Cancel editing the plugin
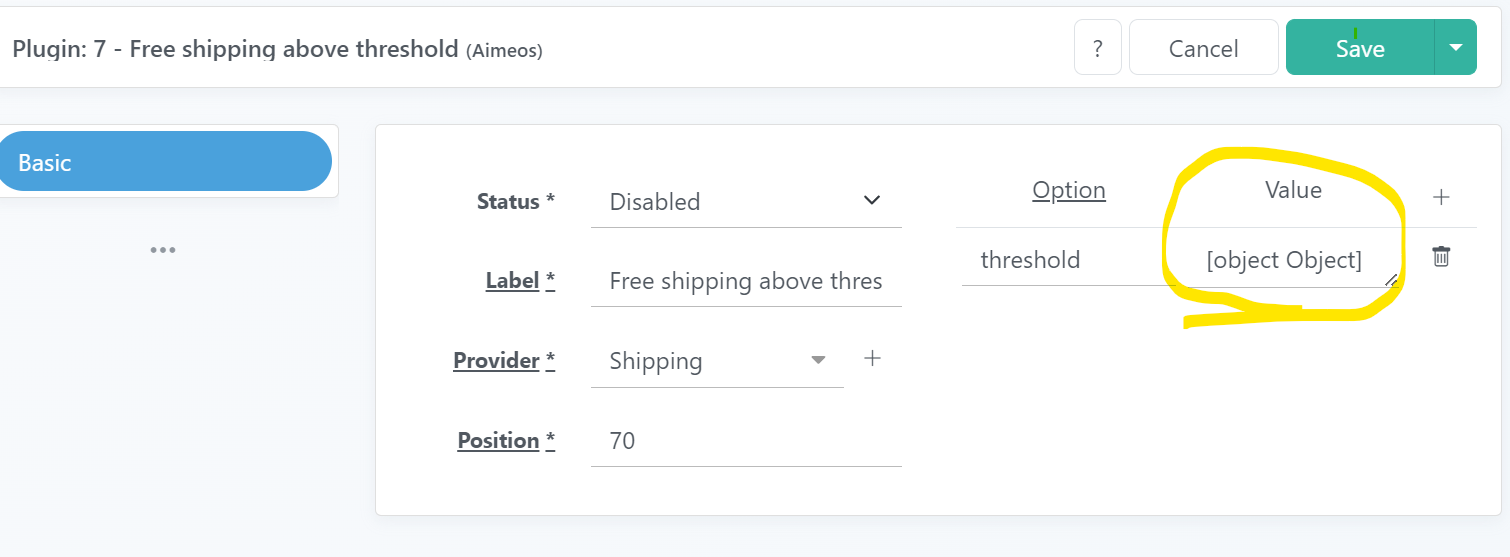The height and width of the screenshot is (557, 1510). tap(1203, 48)
